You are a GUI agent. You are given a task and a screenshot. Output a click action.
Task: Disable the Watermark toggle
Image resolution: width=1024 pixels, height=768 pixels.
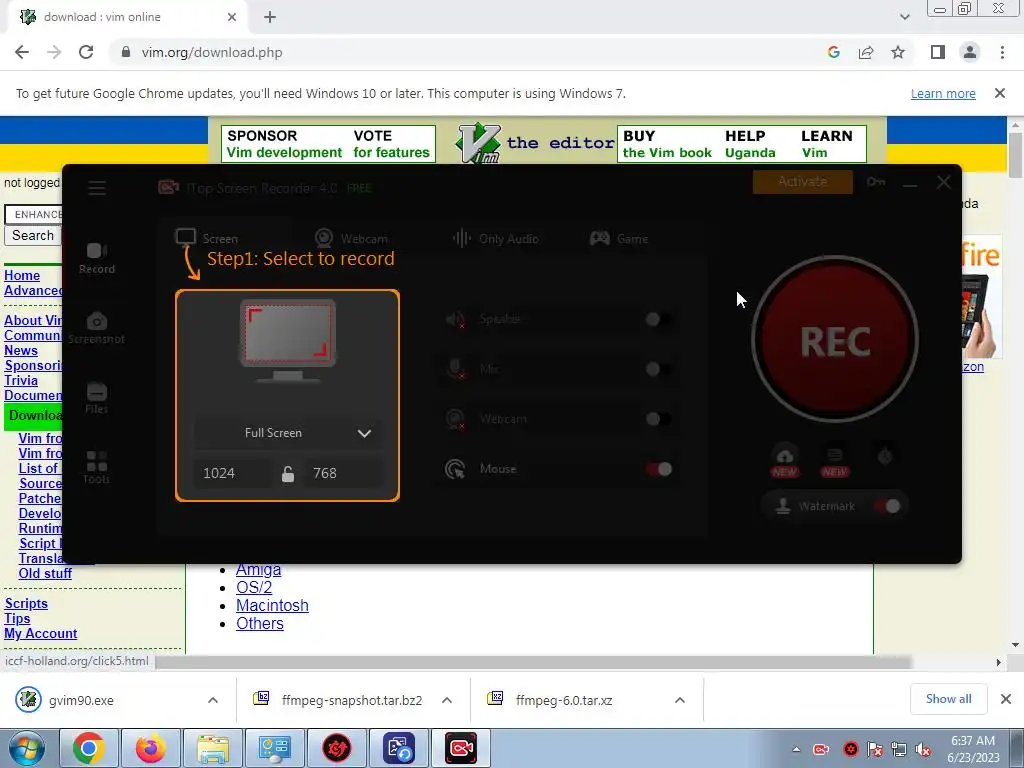point(888,506)
